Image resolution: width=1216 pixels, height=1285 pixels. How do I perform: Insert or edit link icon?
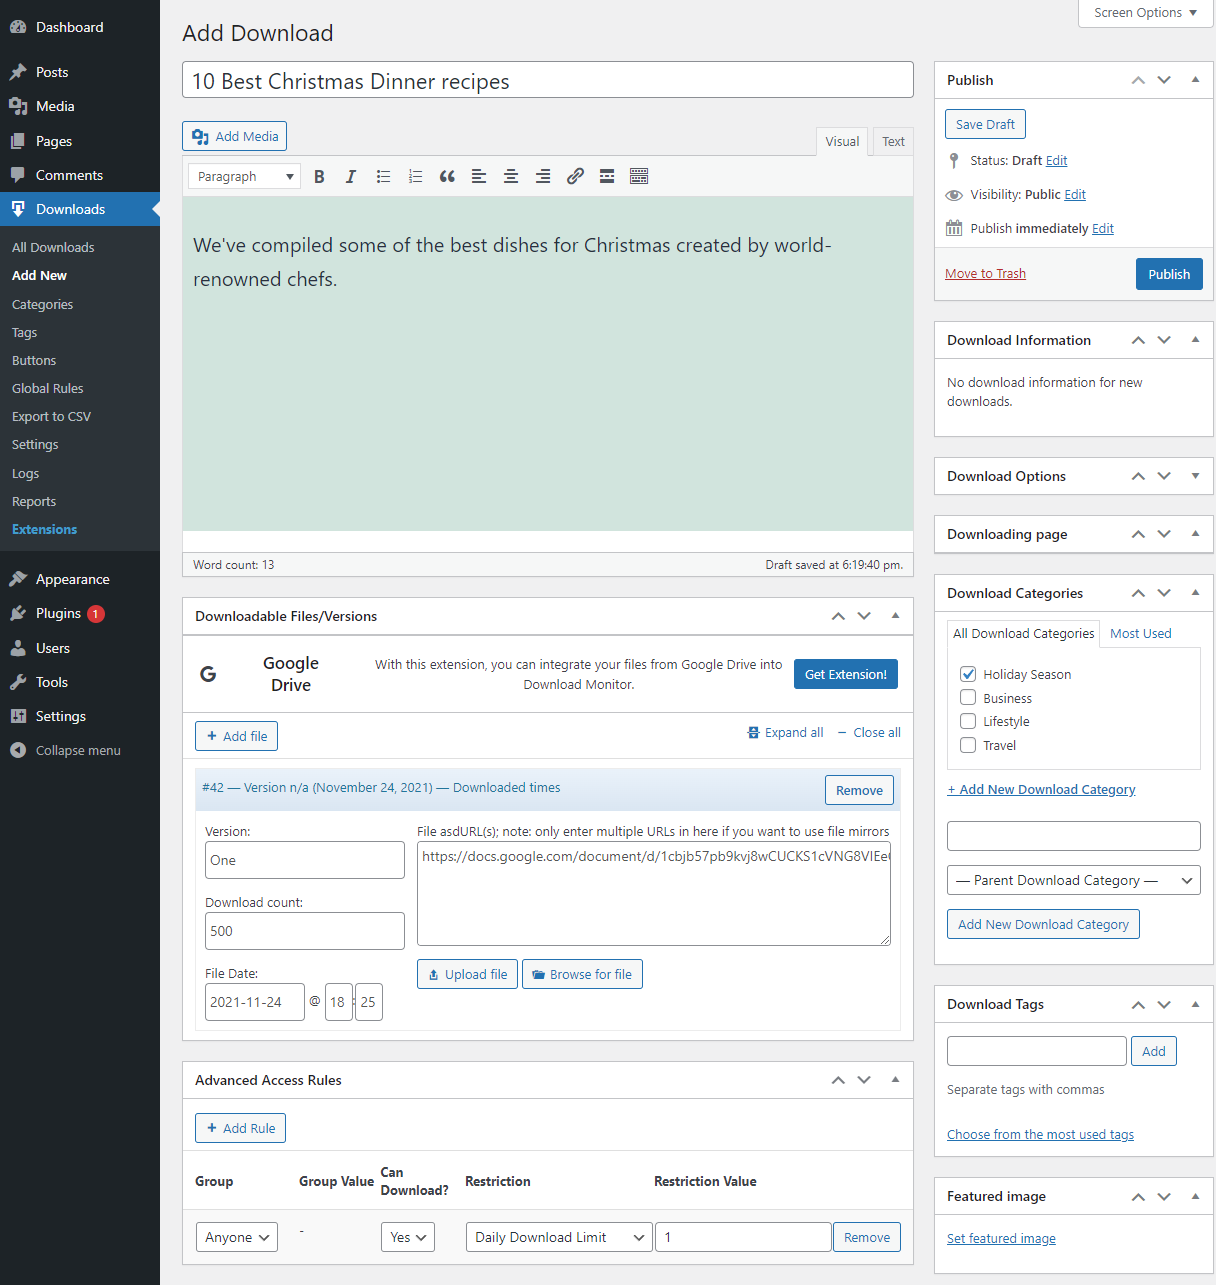tap(575, 177)
